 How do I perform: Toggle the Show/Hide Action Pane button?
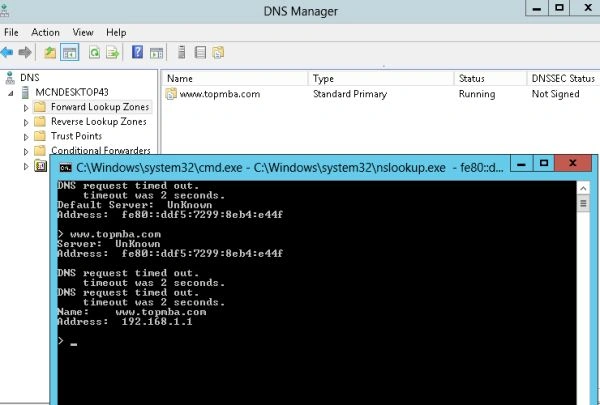pos(156,52)
